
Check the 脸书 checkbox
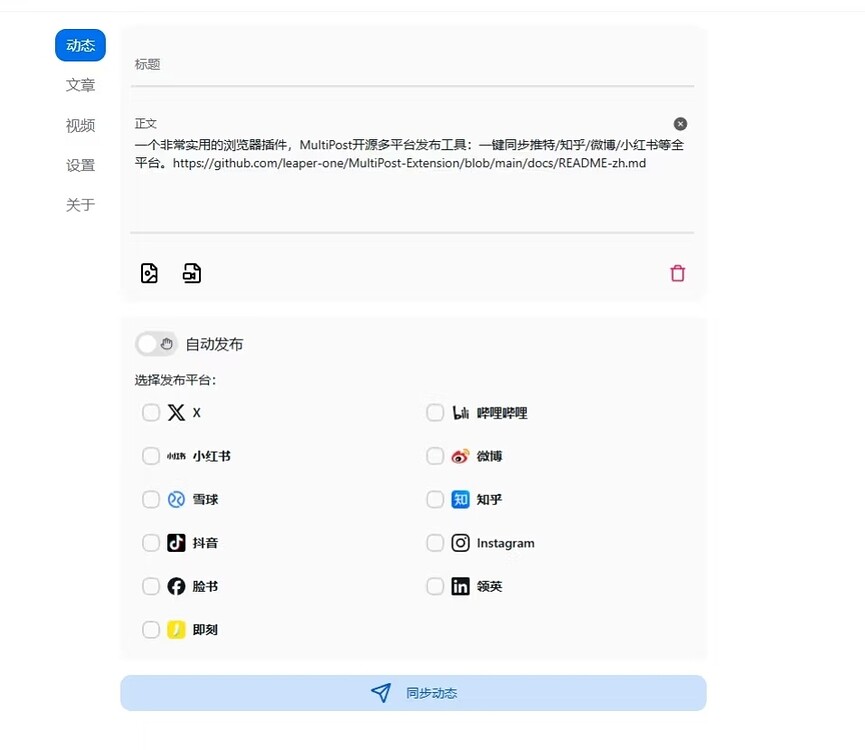[x=151, y=586]
